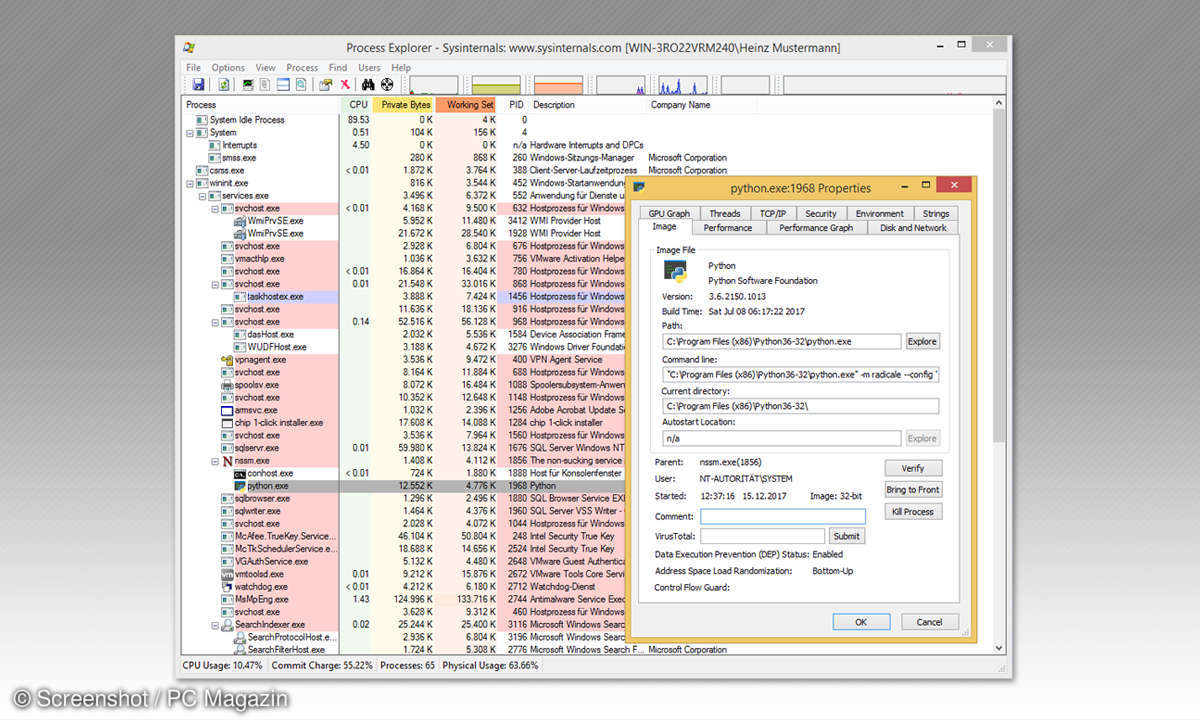Viewport: 1200px width, 720px height.
Task: Click Bring to Front button
Action: pyautogui.click(x=913, y=490)
